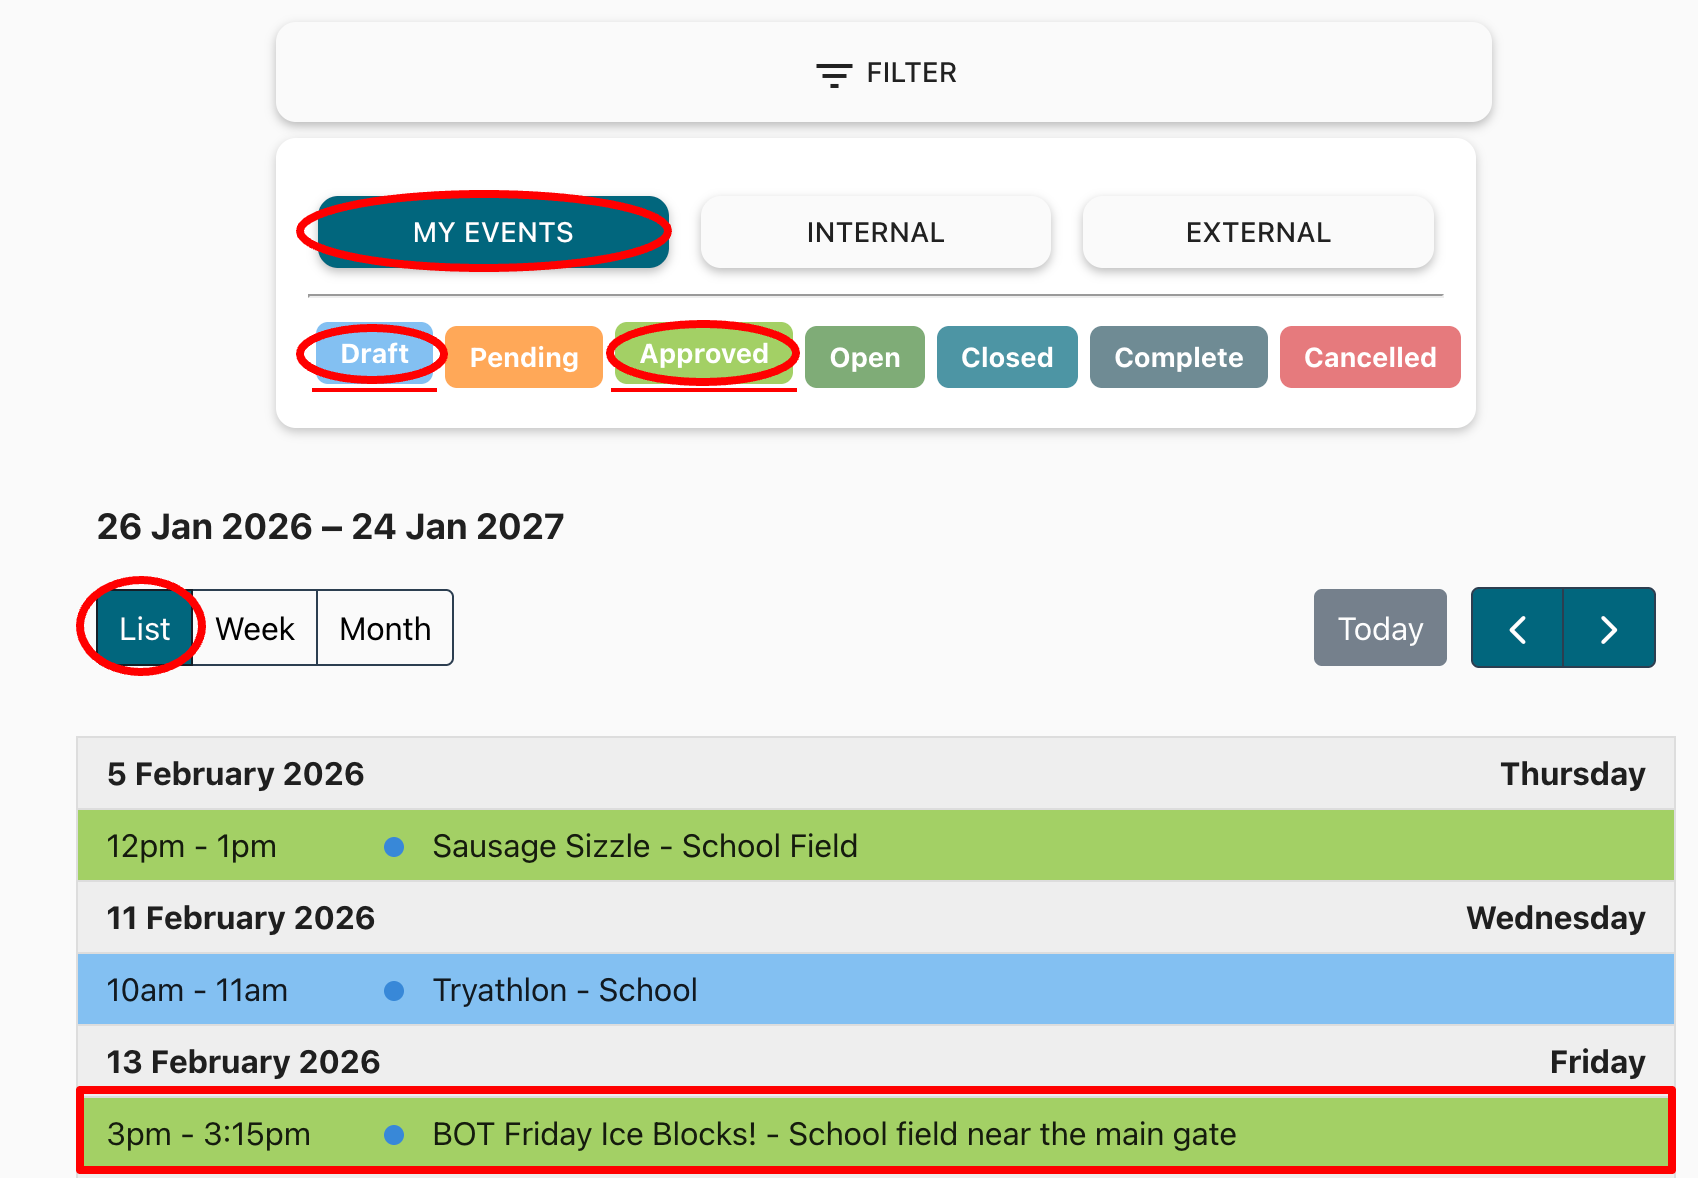The width and height of the screenshot is (1698, 1178).
Task: Switch to the Internal events tab
Action: tap(875, 233)
